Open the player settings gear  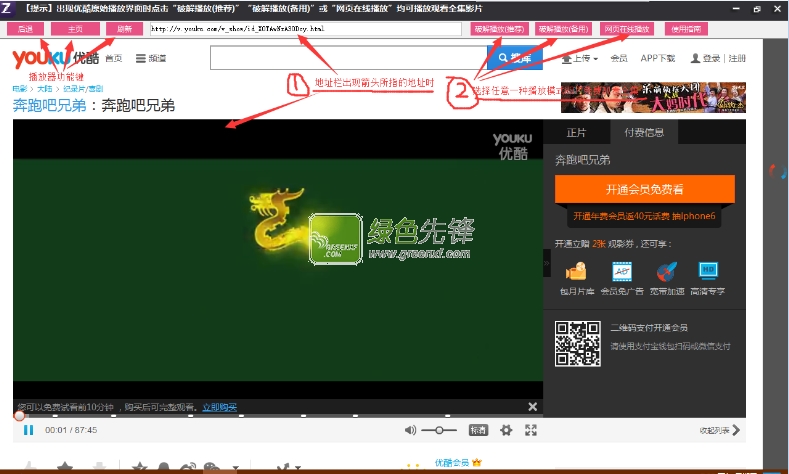point(506,430)
